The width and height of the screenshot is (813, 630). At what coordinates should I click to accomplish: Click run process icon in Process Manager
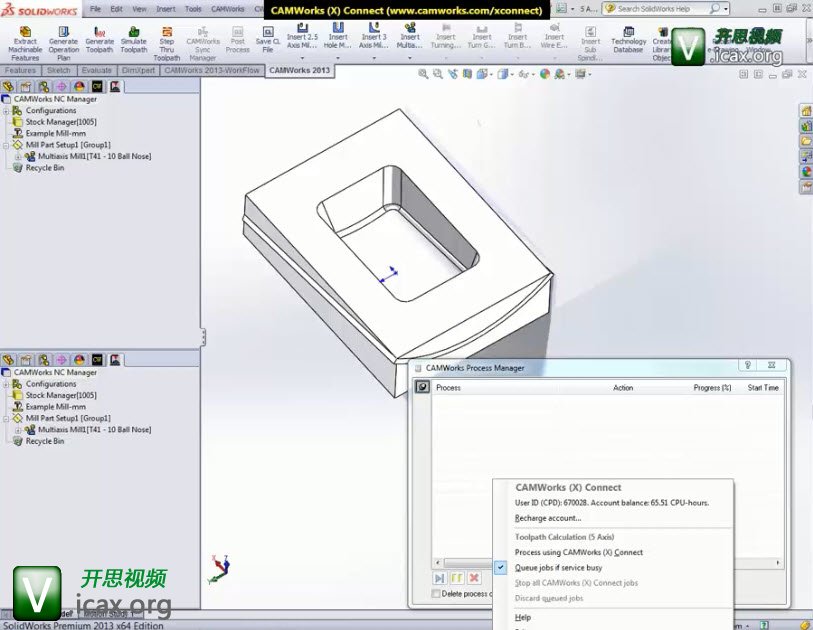439,578
